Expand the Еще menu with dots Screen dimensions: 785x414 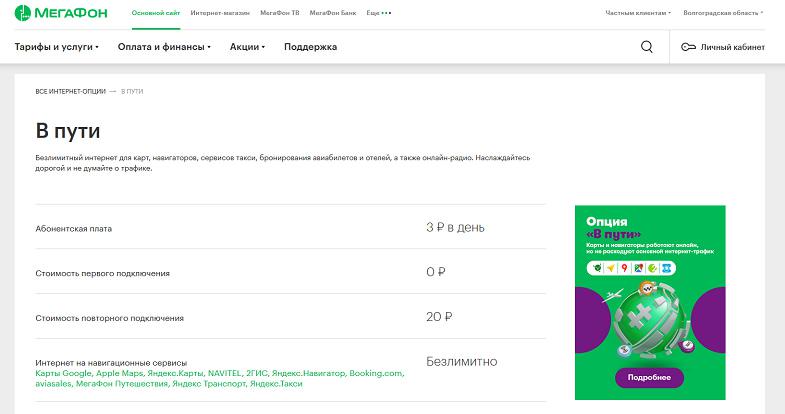point(378,13)
